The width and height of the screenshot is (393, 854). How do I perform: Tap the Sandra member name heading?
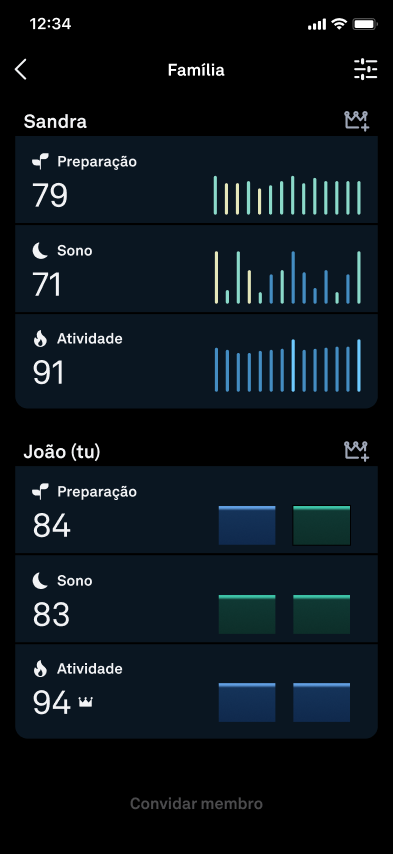[55, 121]
